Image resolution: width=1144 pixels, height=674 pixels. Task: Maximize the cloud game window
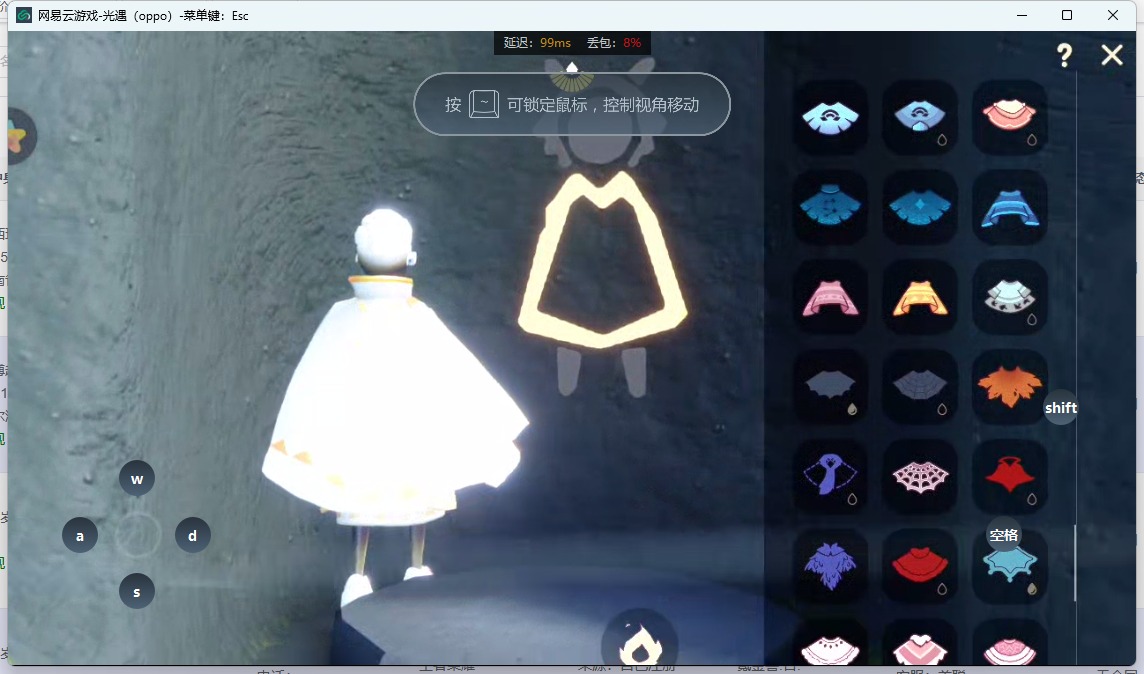click(1067, 15)
